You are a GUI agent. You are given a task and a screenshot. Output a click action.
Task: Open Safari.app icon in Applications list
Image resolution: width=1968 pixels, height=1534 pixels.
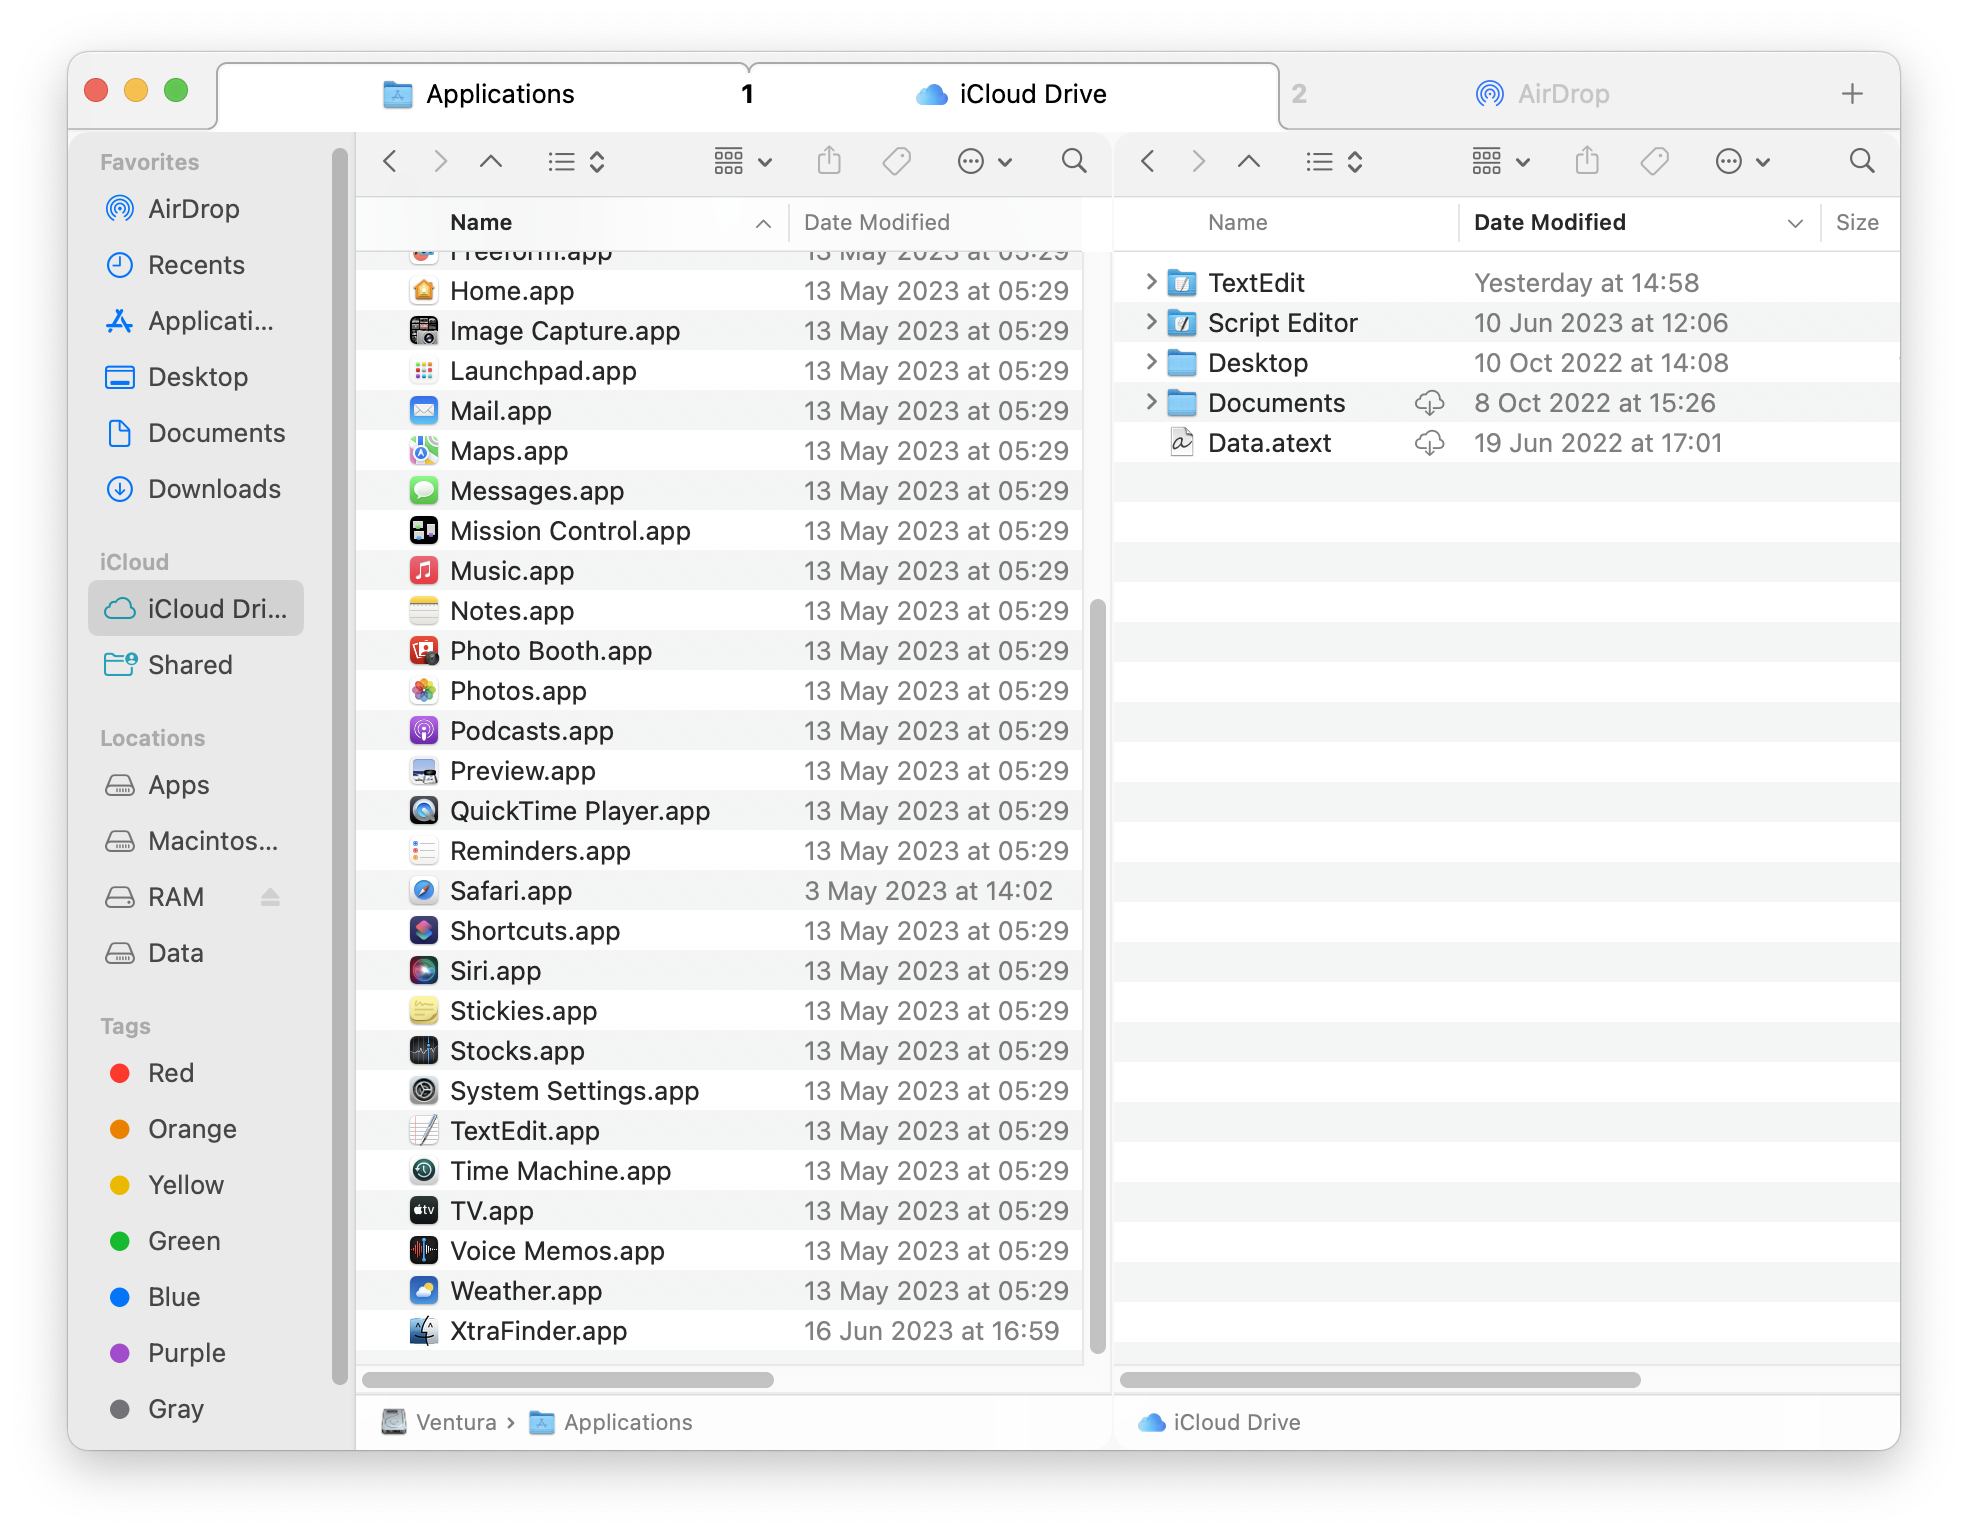(x=424, y=891)
